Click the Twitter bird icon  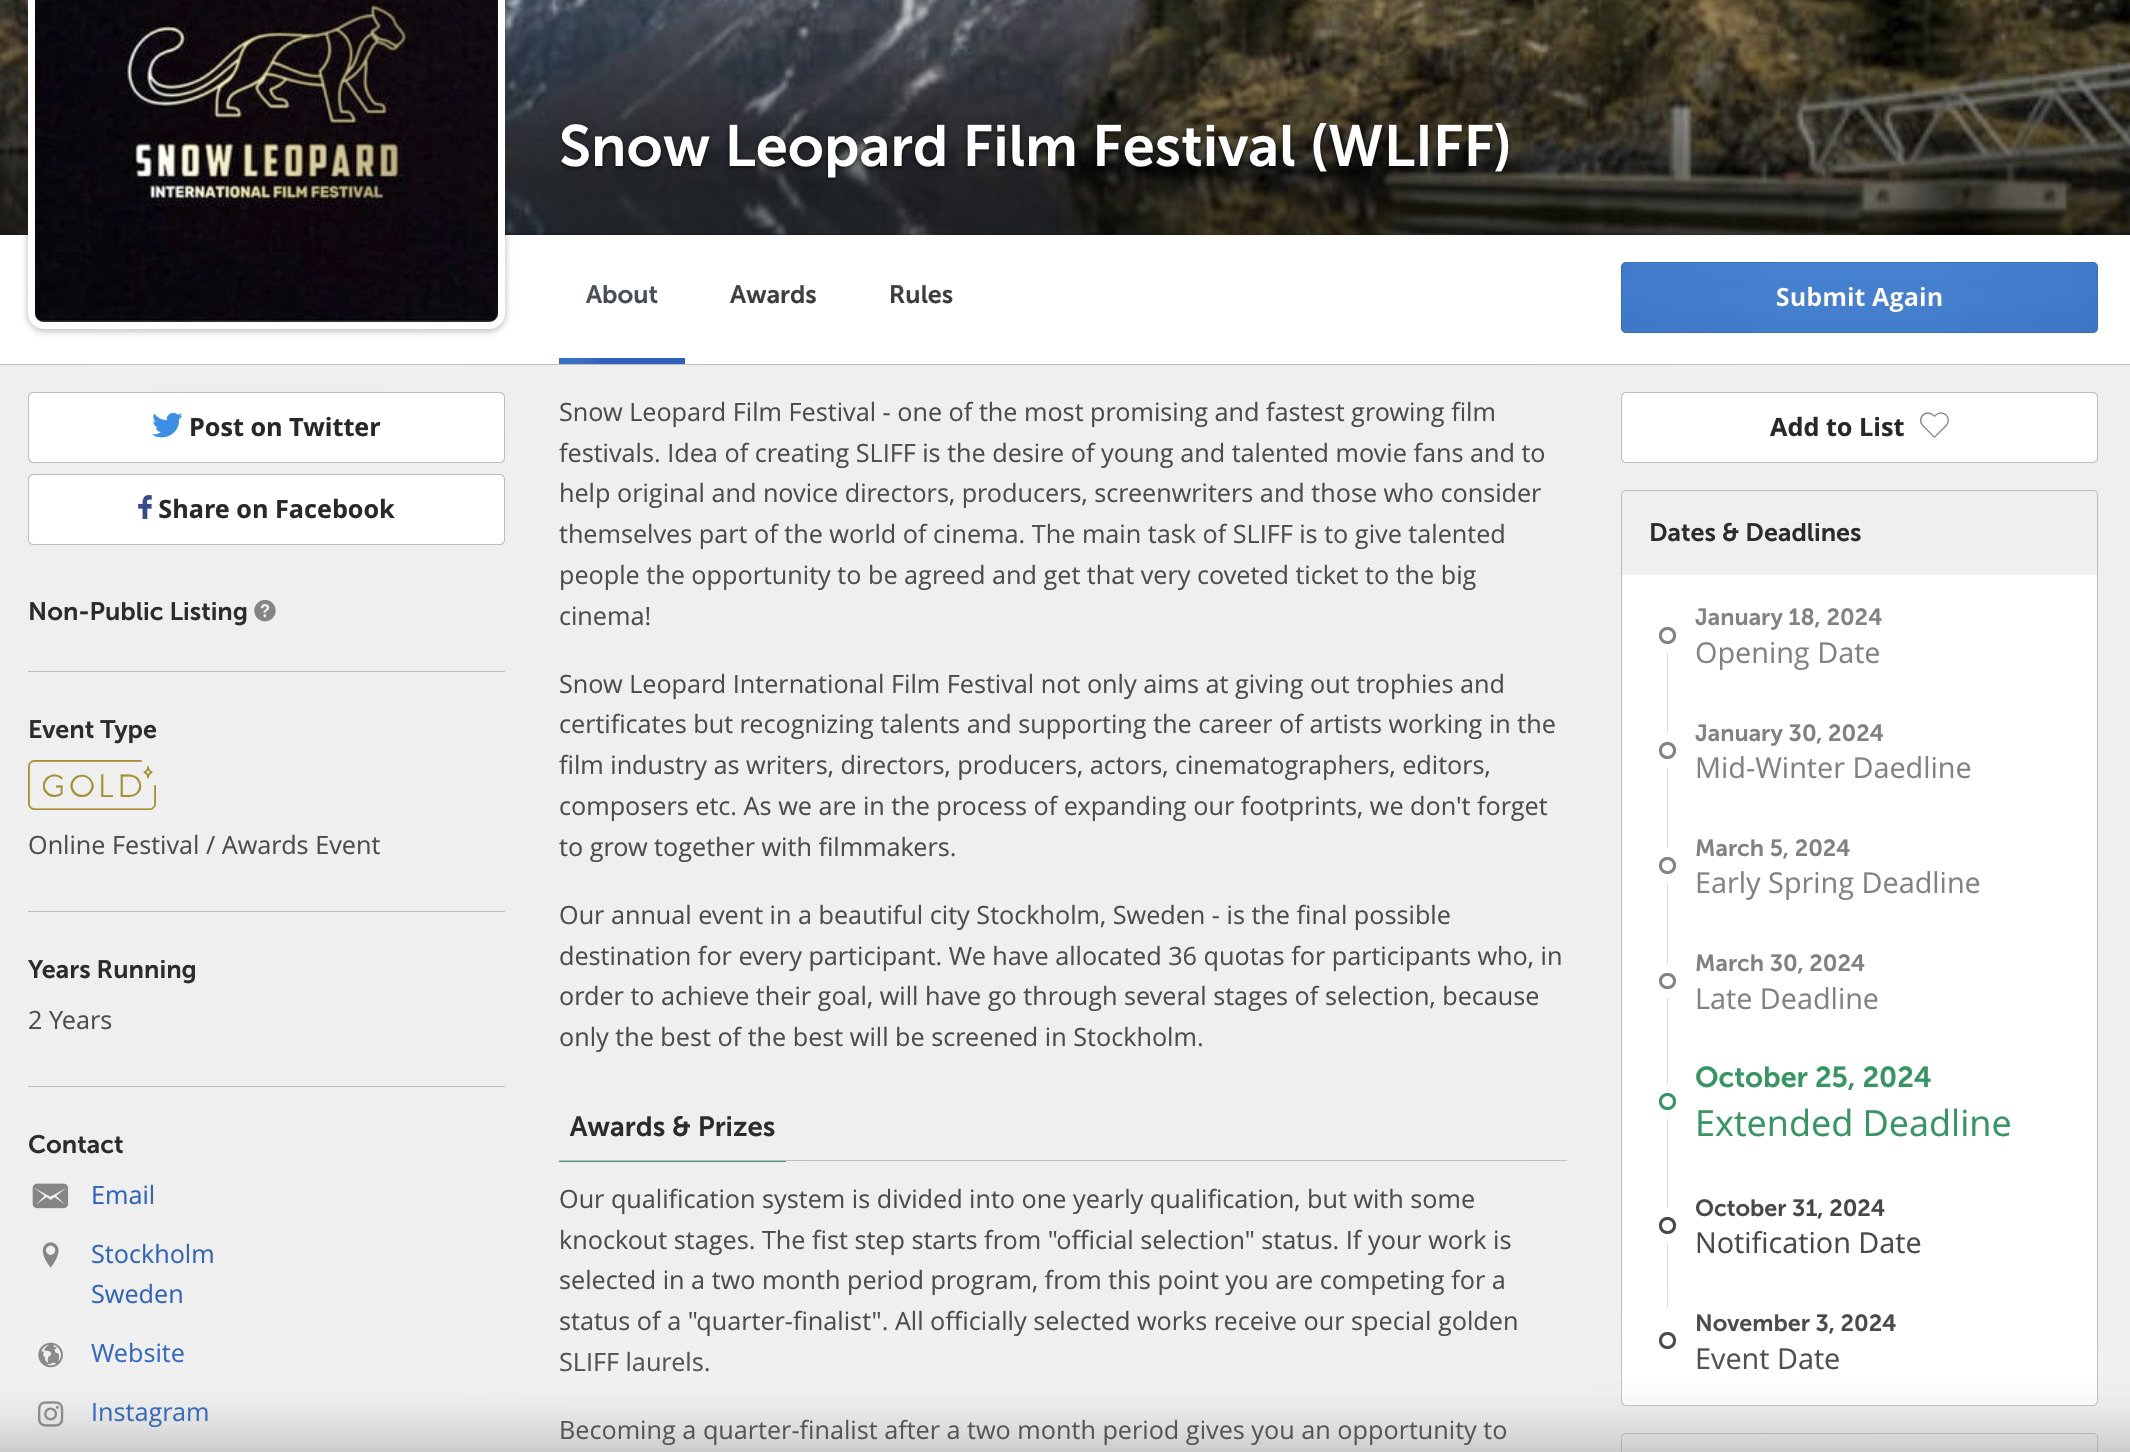click(x=167, y=426)
